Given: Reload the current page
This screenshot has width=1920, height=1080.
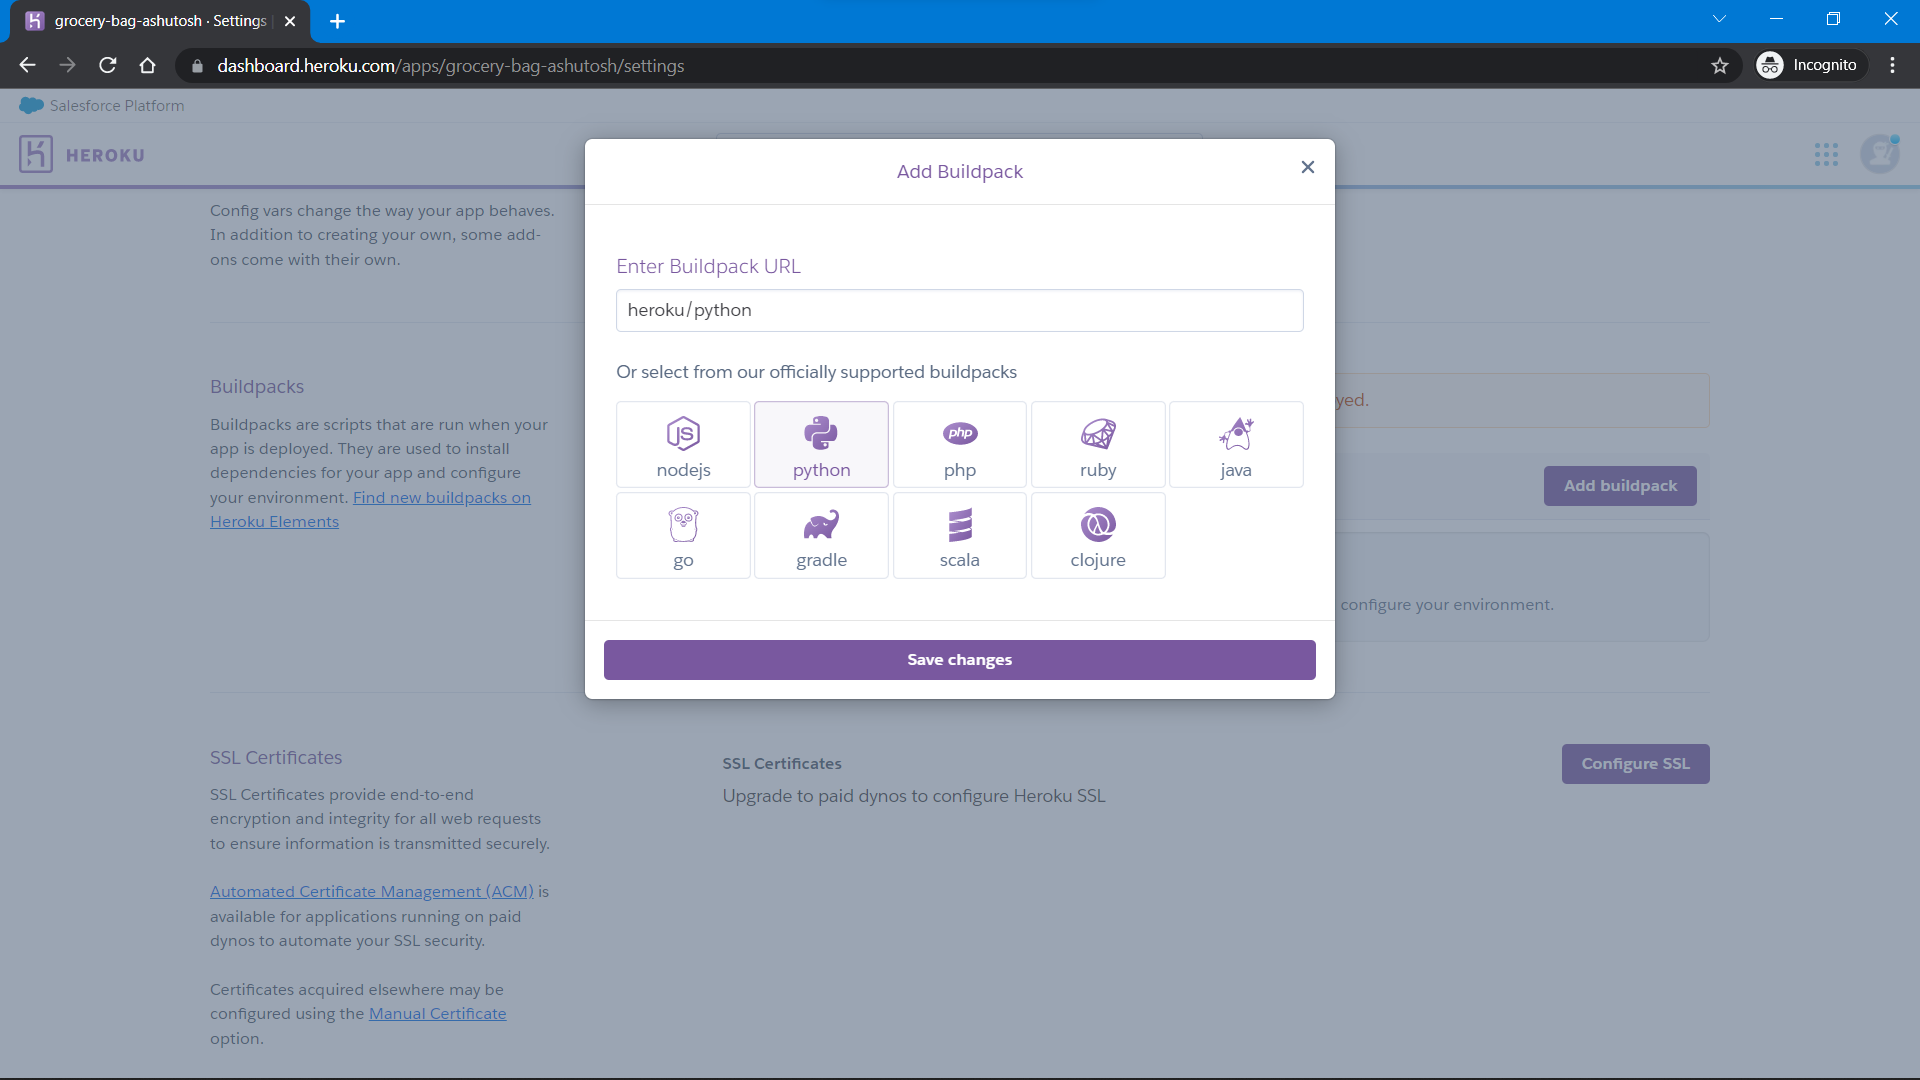Looking at the screenshot, I should [108, 65].
